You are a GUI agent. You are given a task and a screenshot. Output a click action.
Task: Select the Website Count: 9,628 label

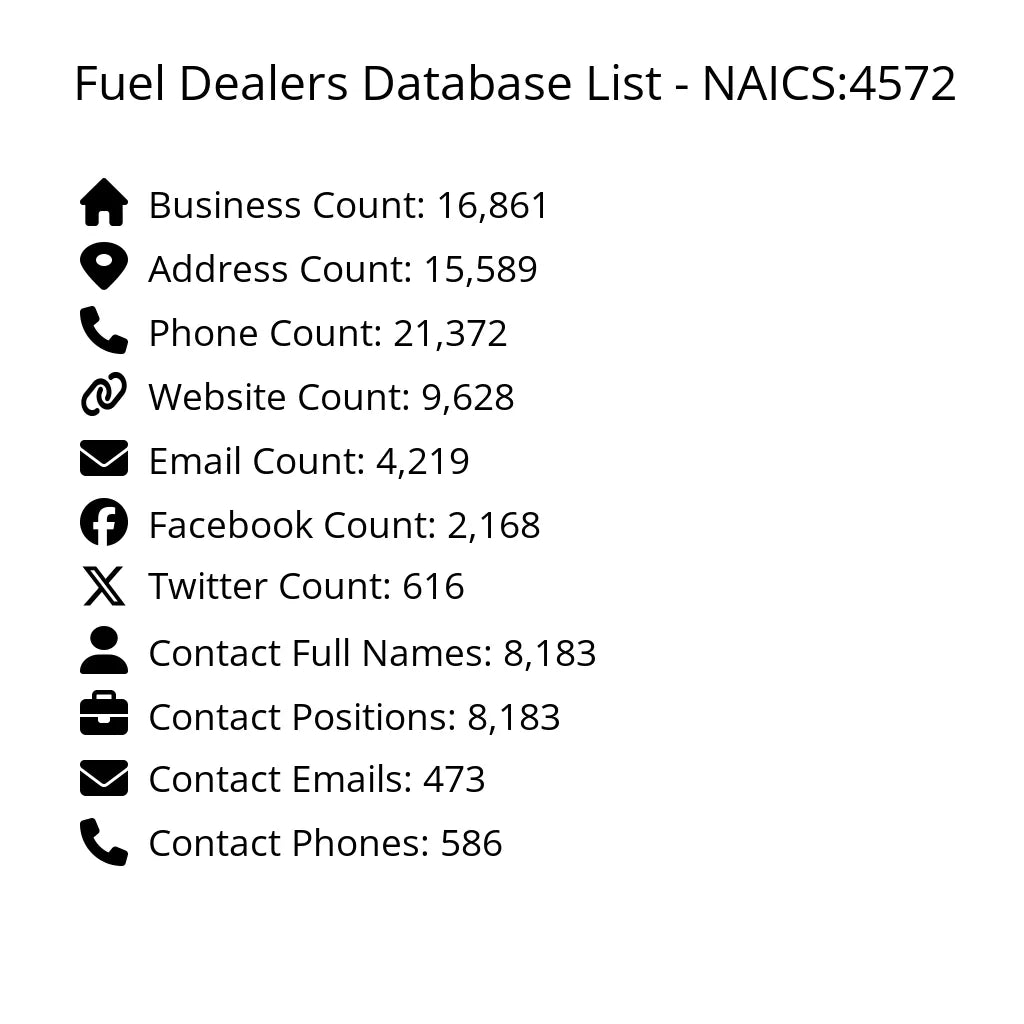pos(331,397)
